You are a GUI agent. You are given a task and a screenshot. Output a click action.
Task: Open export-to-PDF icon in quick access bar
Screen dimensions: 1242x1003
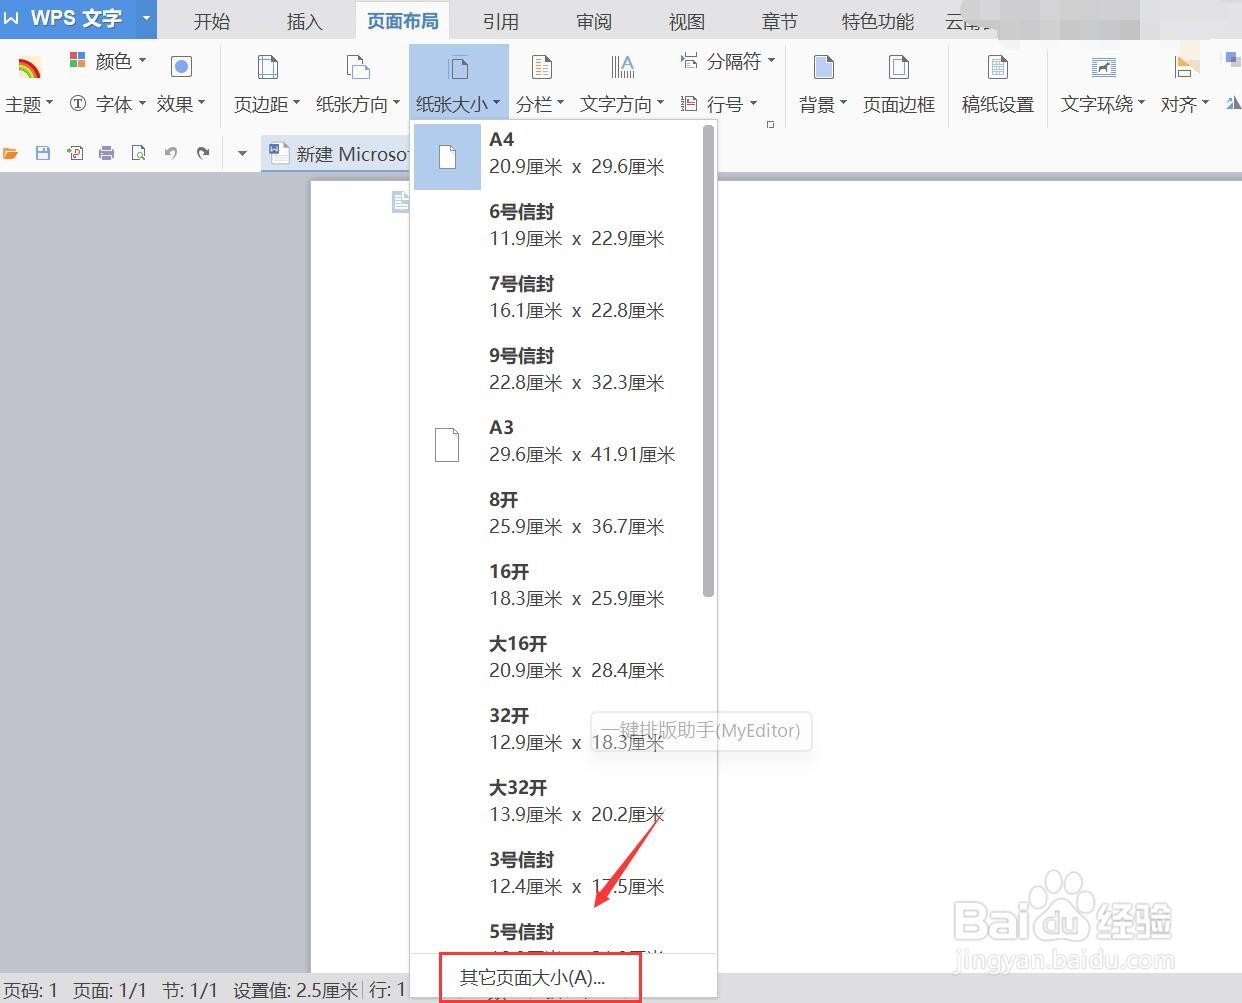[x=74, y=153]
